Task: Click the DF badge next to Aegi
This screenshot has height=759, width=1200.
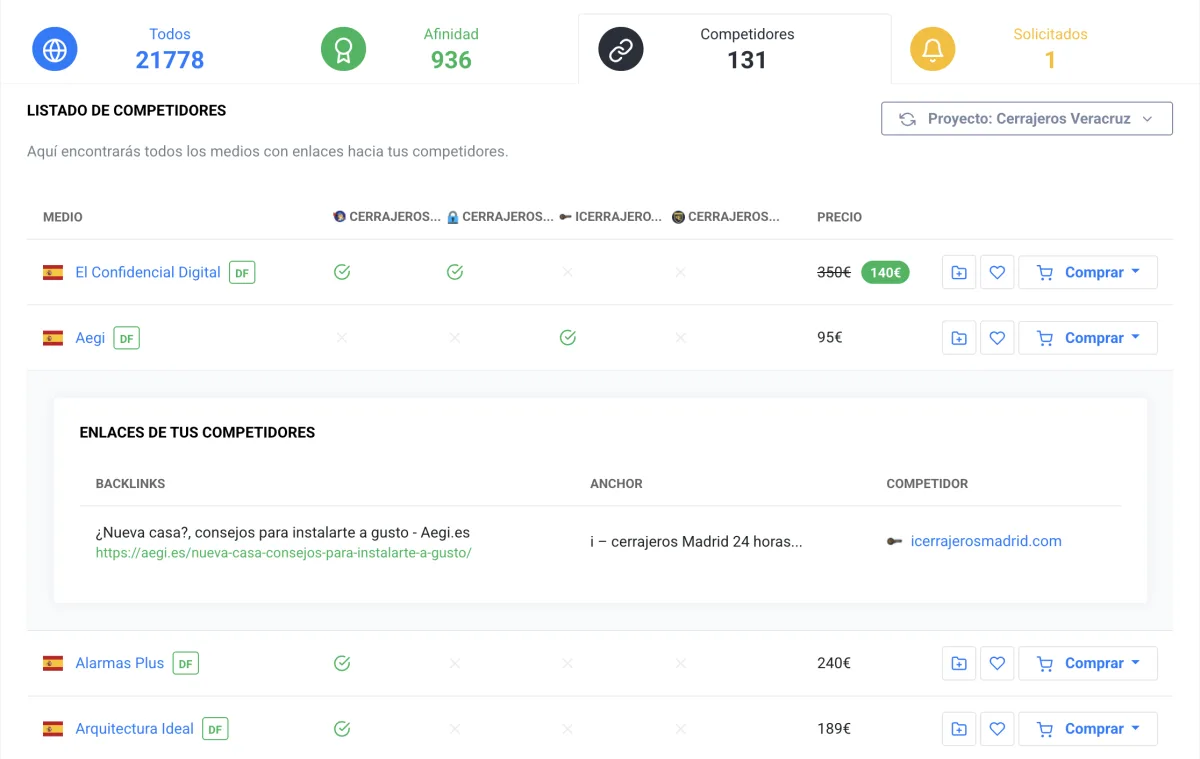Action: coord(126,338)
